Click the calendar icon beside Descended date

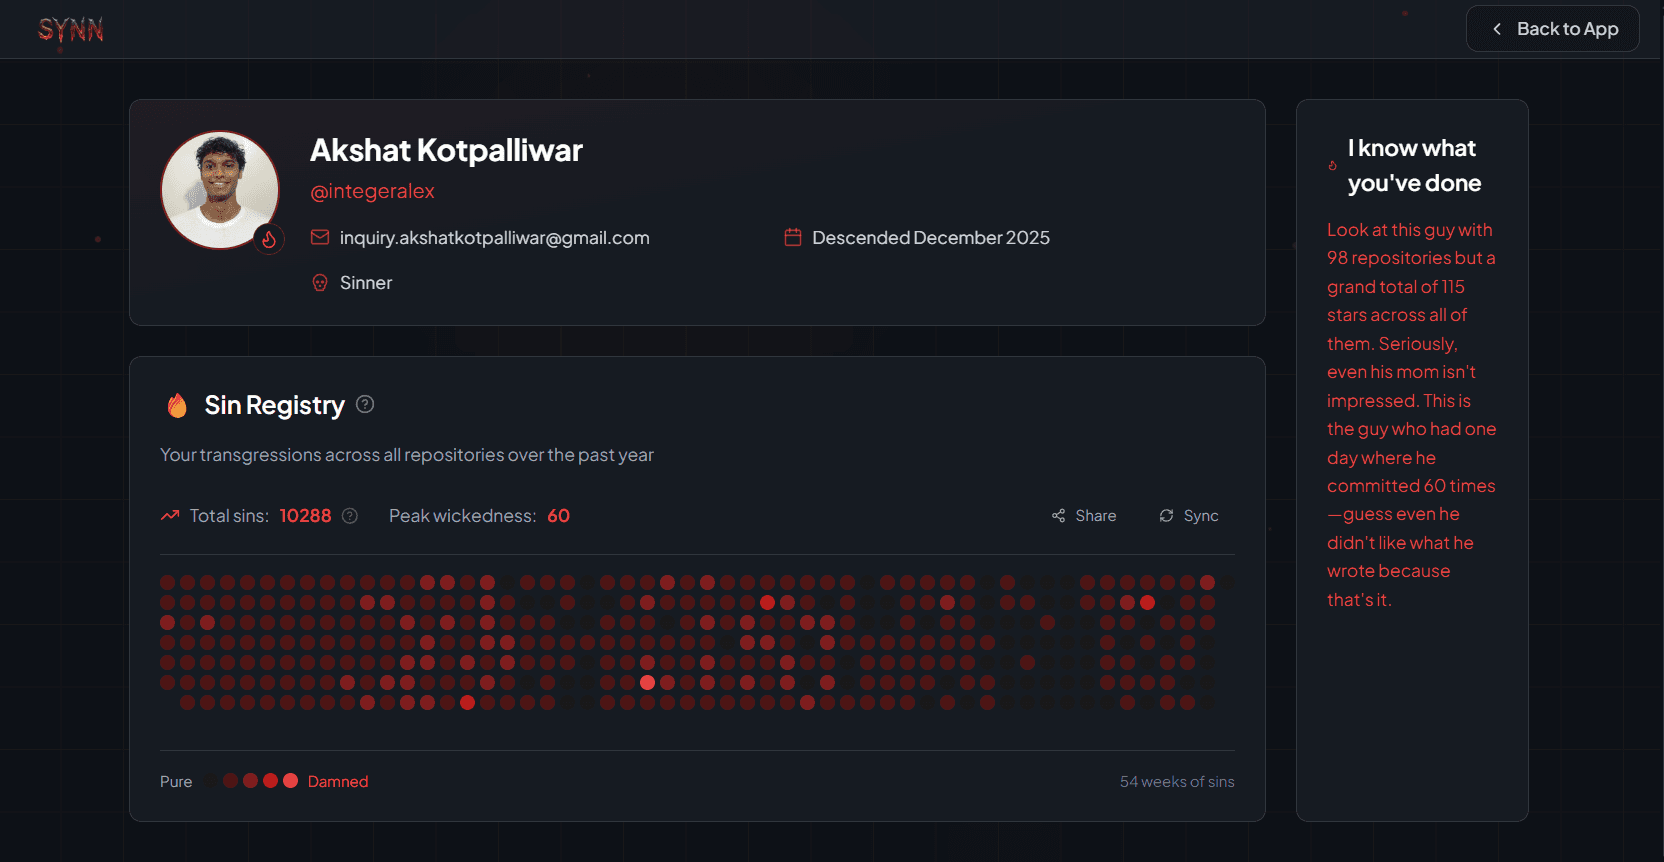click(x=793, y=238)
